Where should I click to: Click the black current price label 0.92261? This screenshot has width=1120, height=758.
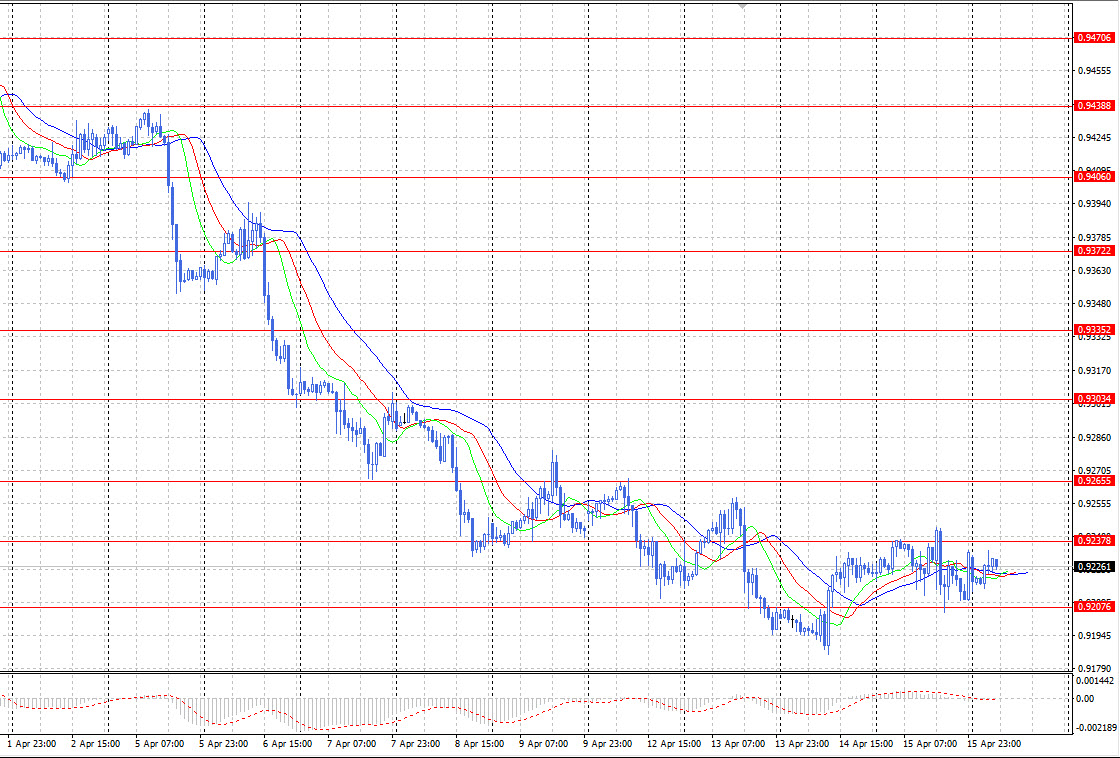coord(1094,567)
